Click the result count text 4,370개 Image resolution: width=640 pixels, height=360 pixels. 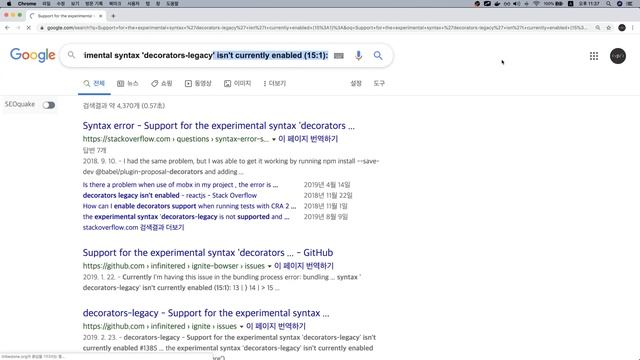click(x=124, y=106)
